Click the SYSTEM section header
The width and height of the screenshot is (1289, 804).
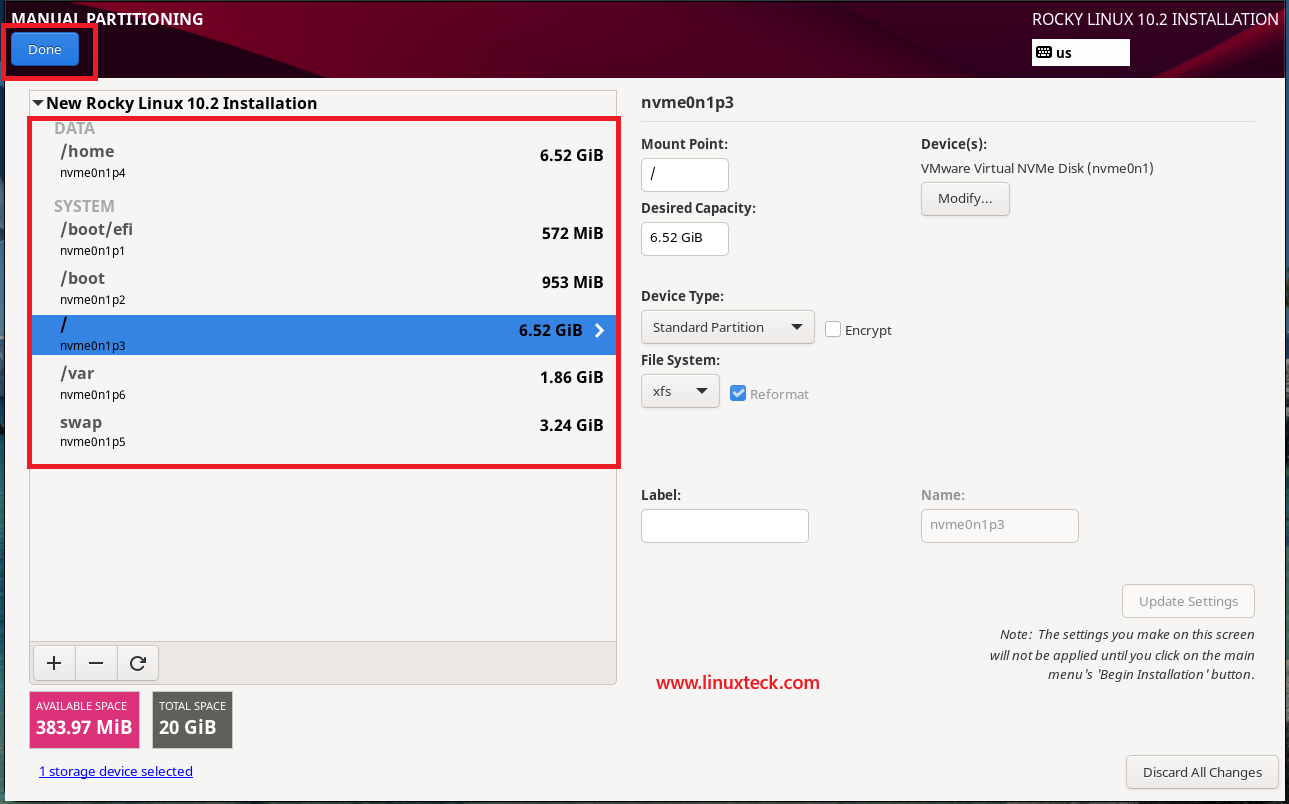click(85, 206)
